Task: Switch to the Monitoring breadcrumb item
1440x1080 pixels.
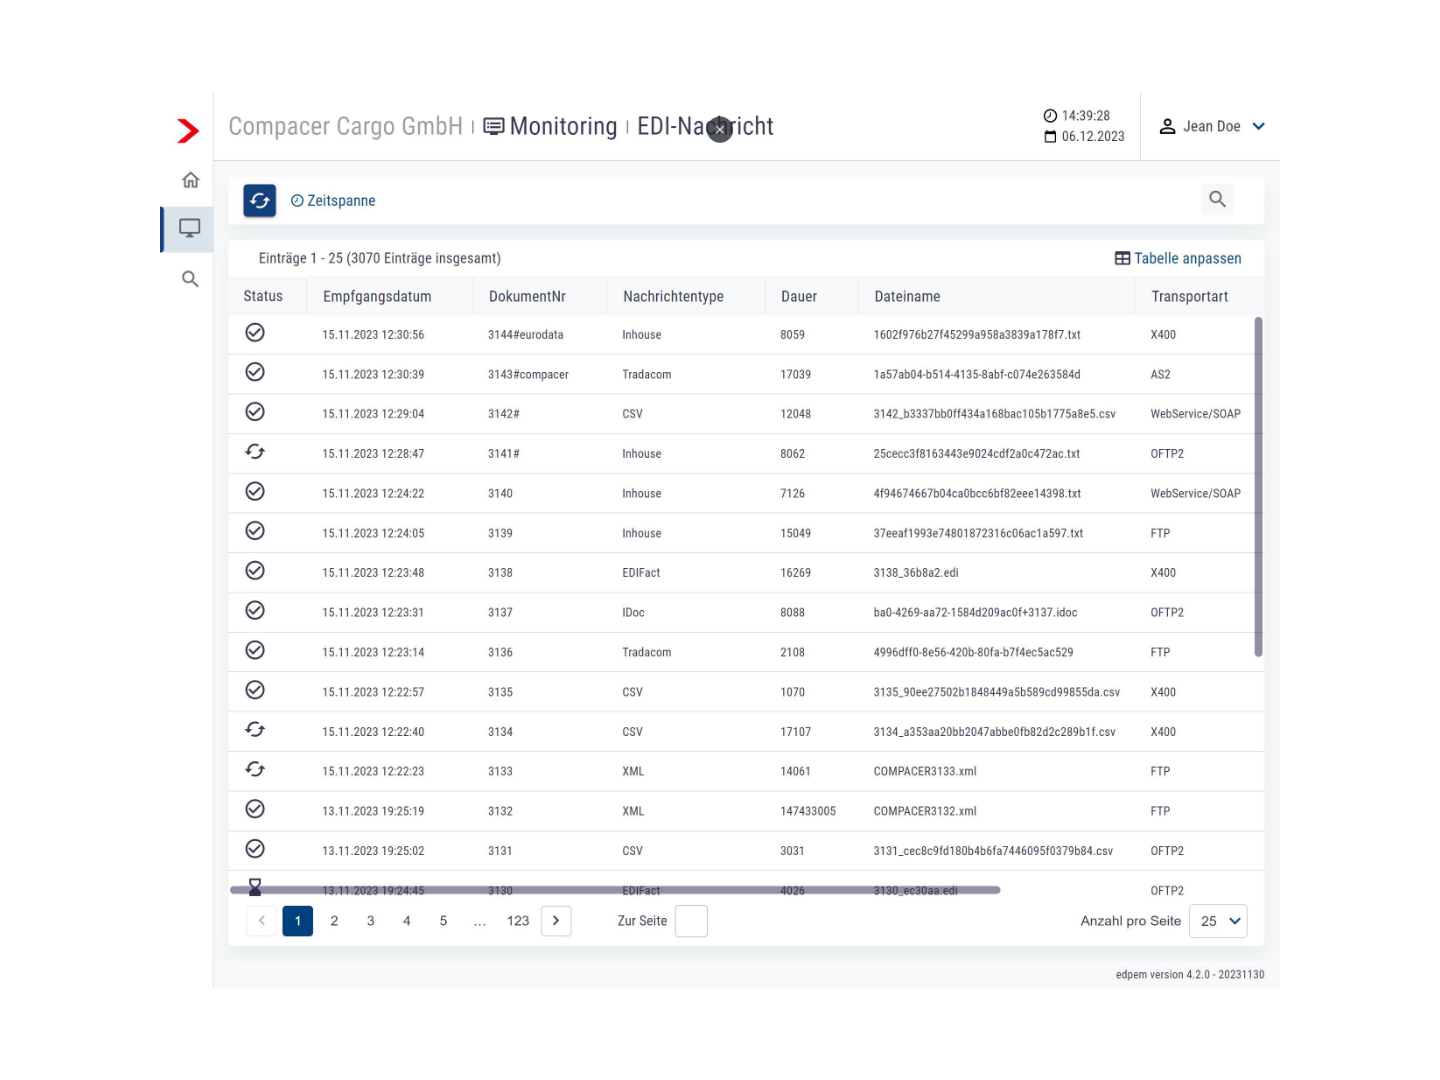Action: click(563, 126)
